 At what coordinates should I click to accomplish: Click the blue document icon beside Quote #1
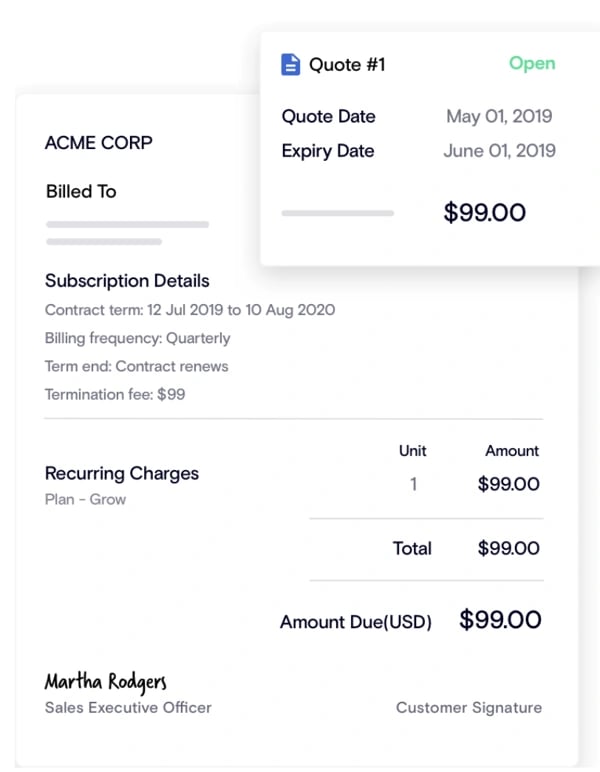pos(291,65)
